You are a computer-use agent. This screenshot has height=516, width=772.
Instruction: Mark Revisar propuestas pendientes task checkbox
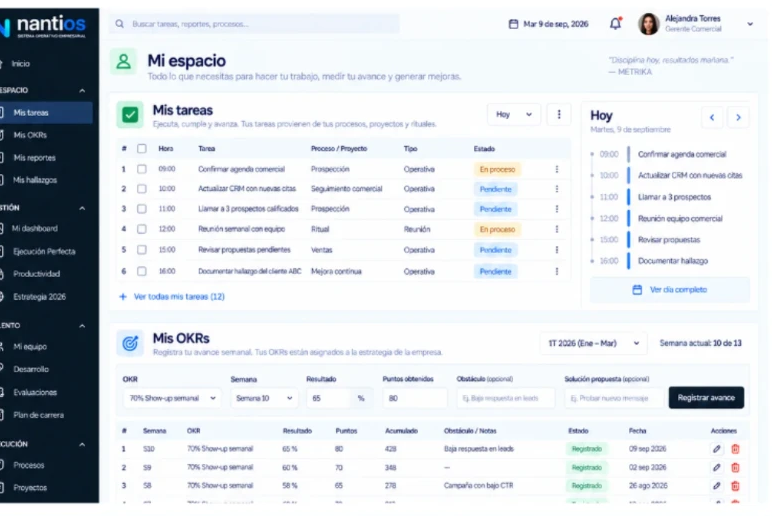point(142,250)
